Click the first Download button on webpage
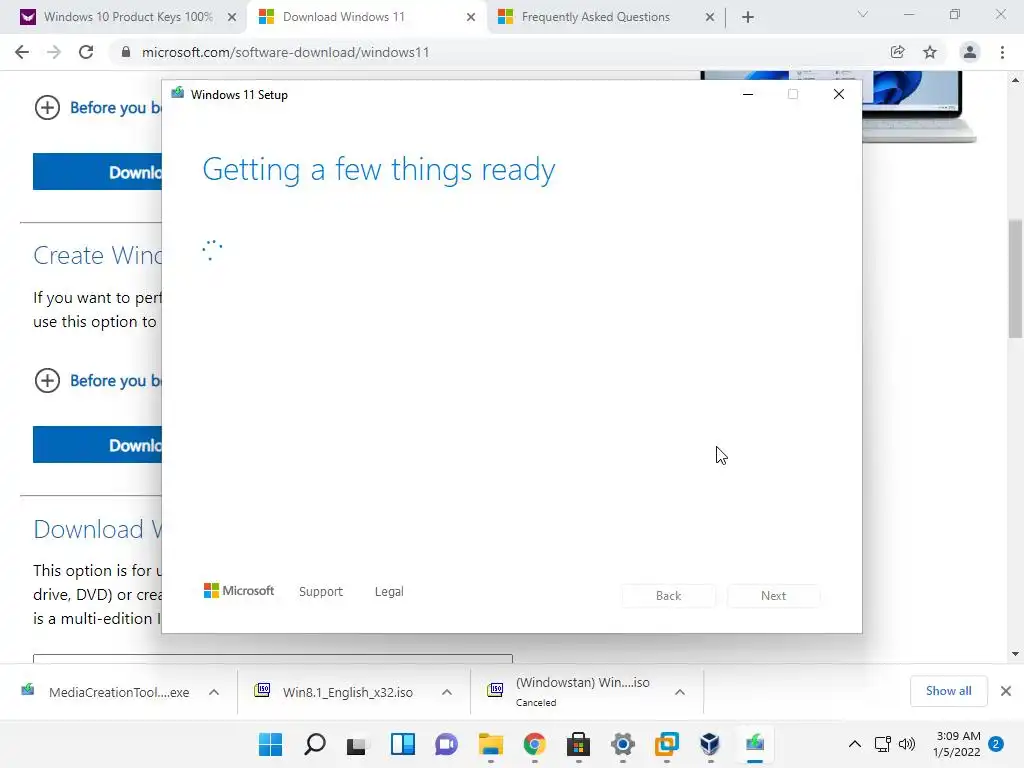The height and width of the screenshot is (768, 1024). [97, 172]
